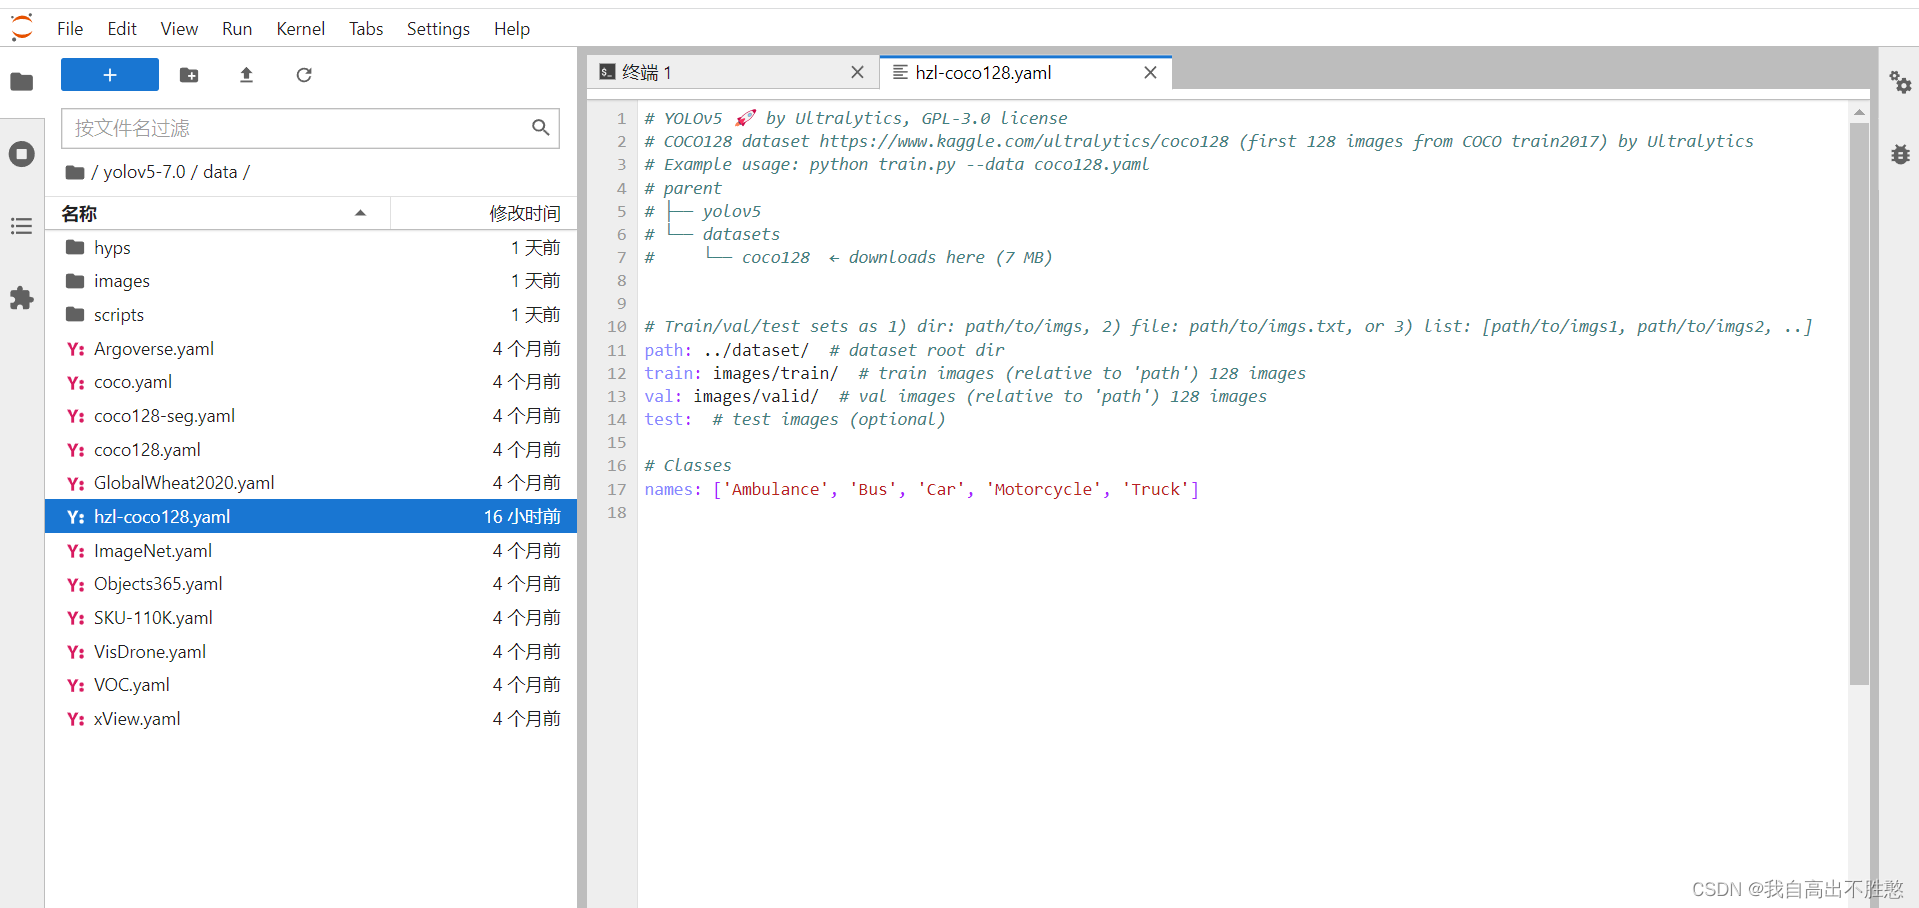Viewport: 1919px width, 908px height.
Task: Select the scripts folder
Action: pyautogui.click(x=311, y=315)
